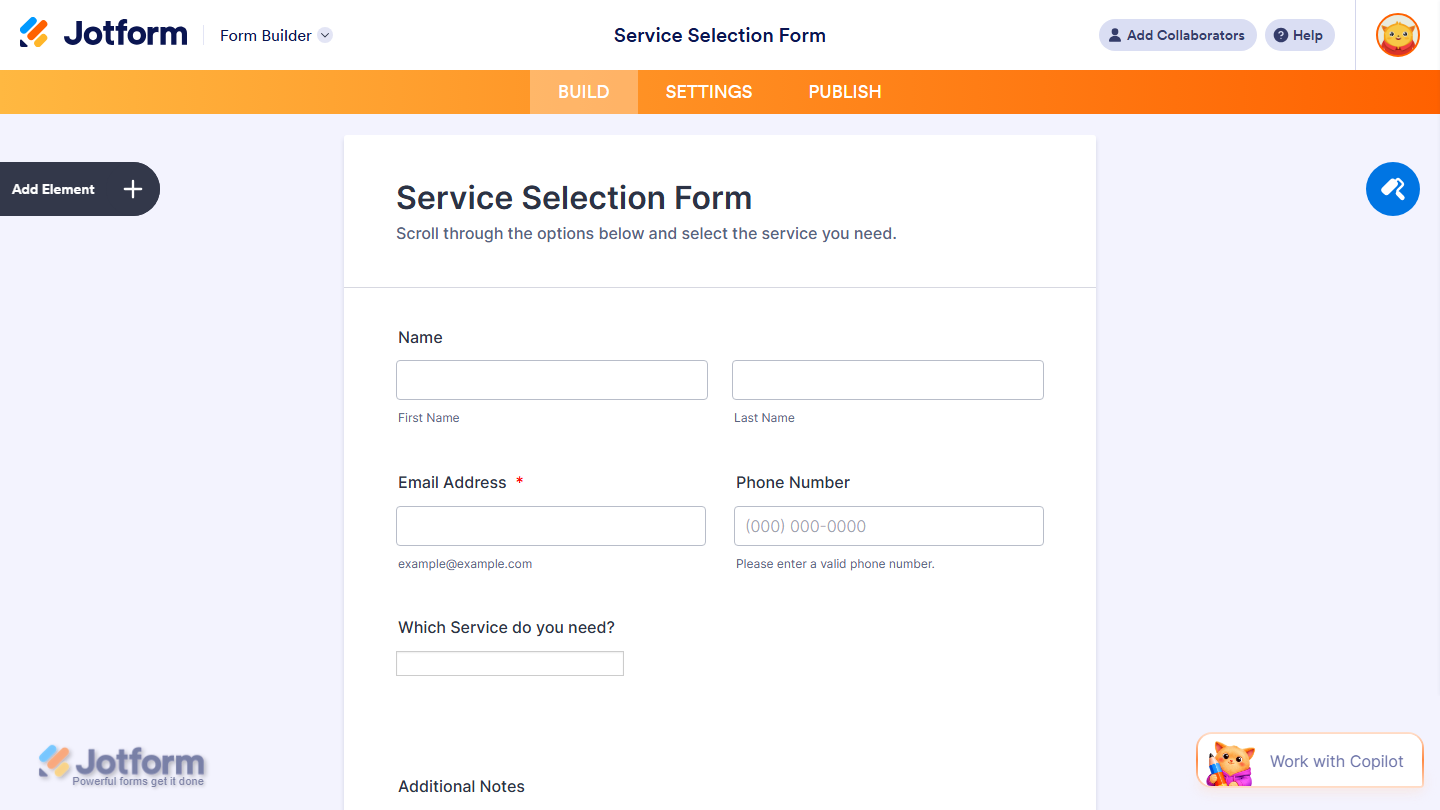Open the Form Builder dropdown
Screen dimensions: 1440x810
pyautogui.click(x=275, y=35)
